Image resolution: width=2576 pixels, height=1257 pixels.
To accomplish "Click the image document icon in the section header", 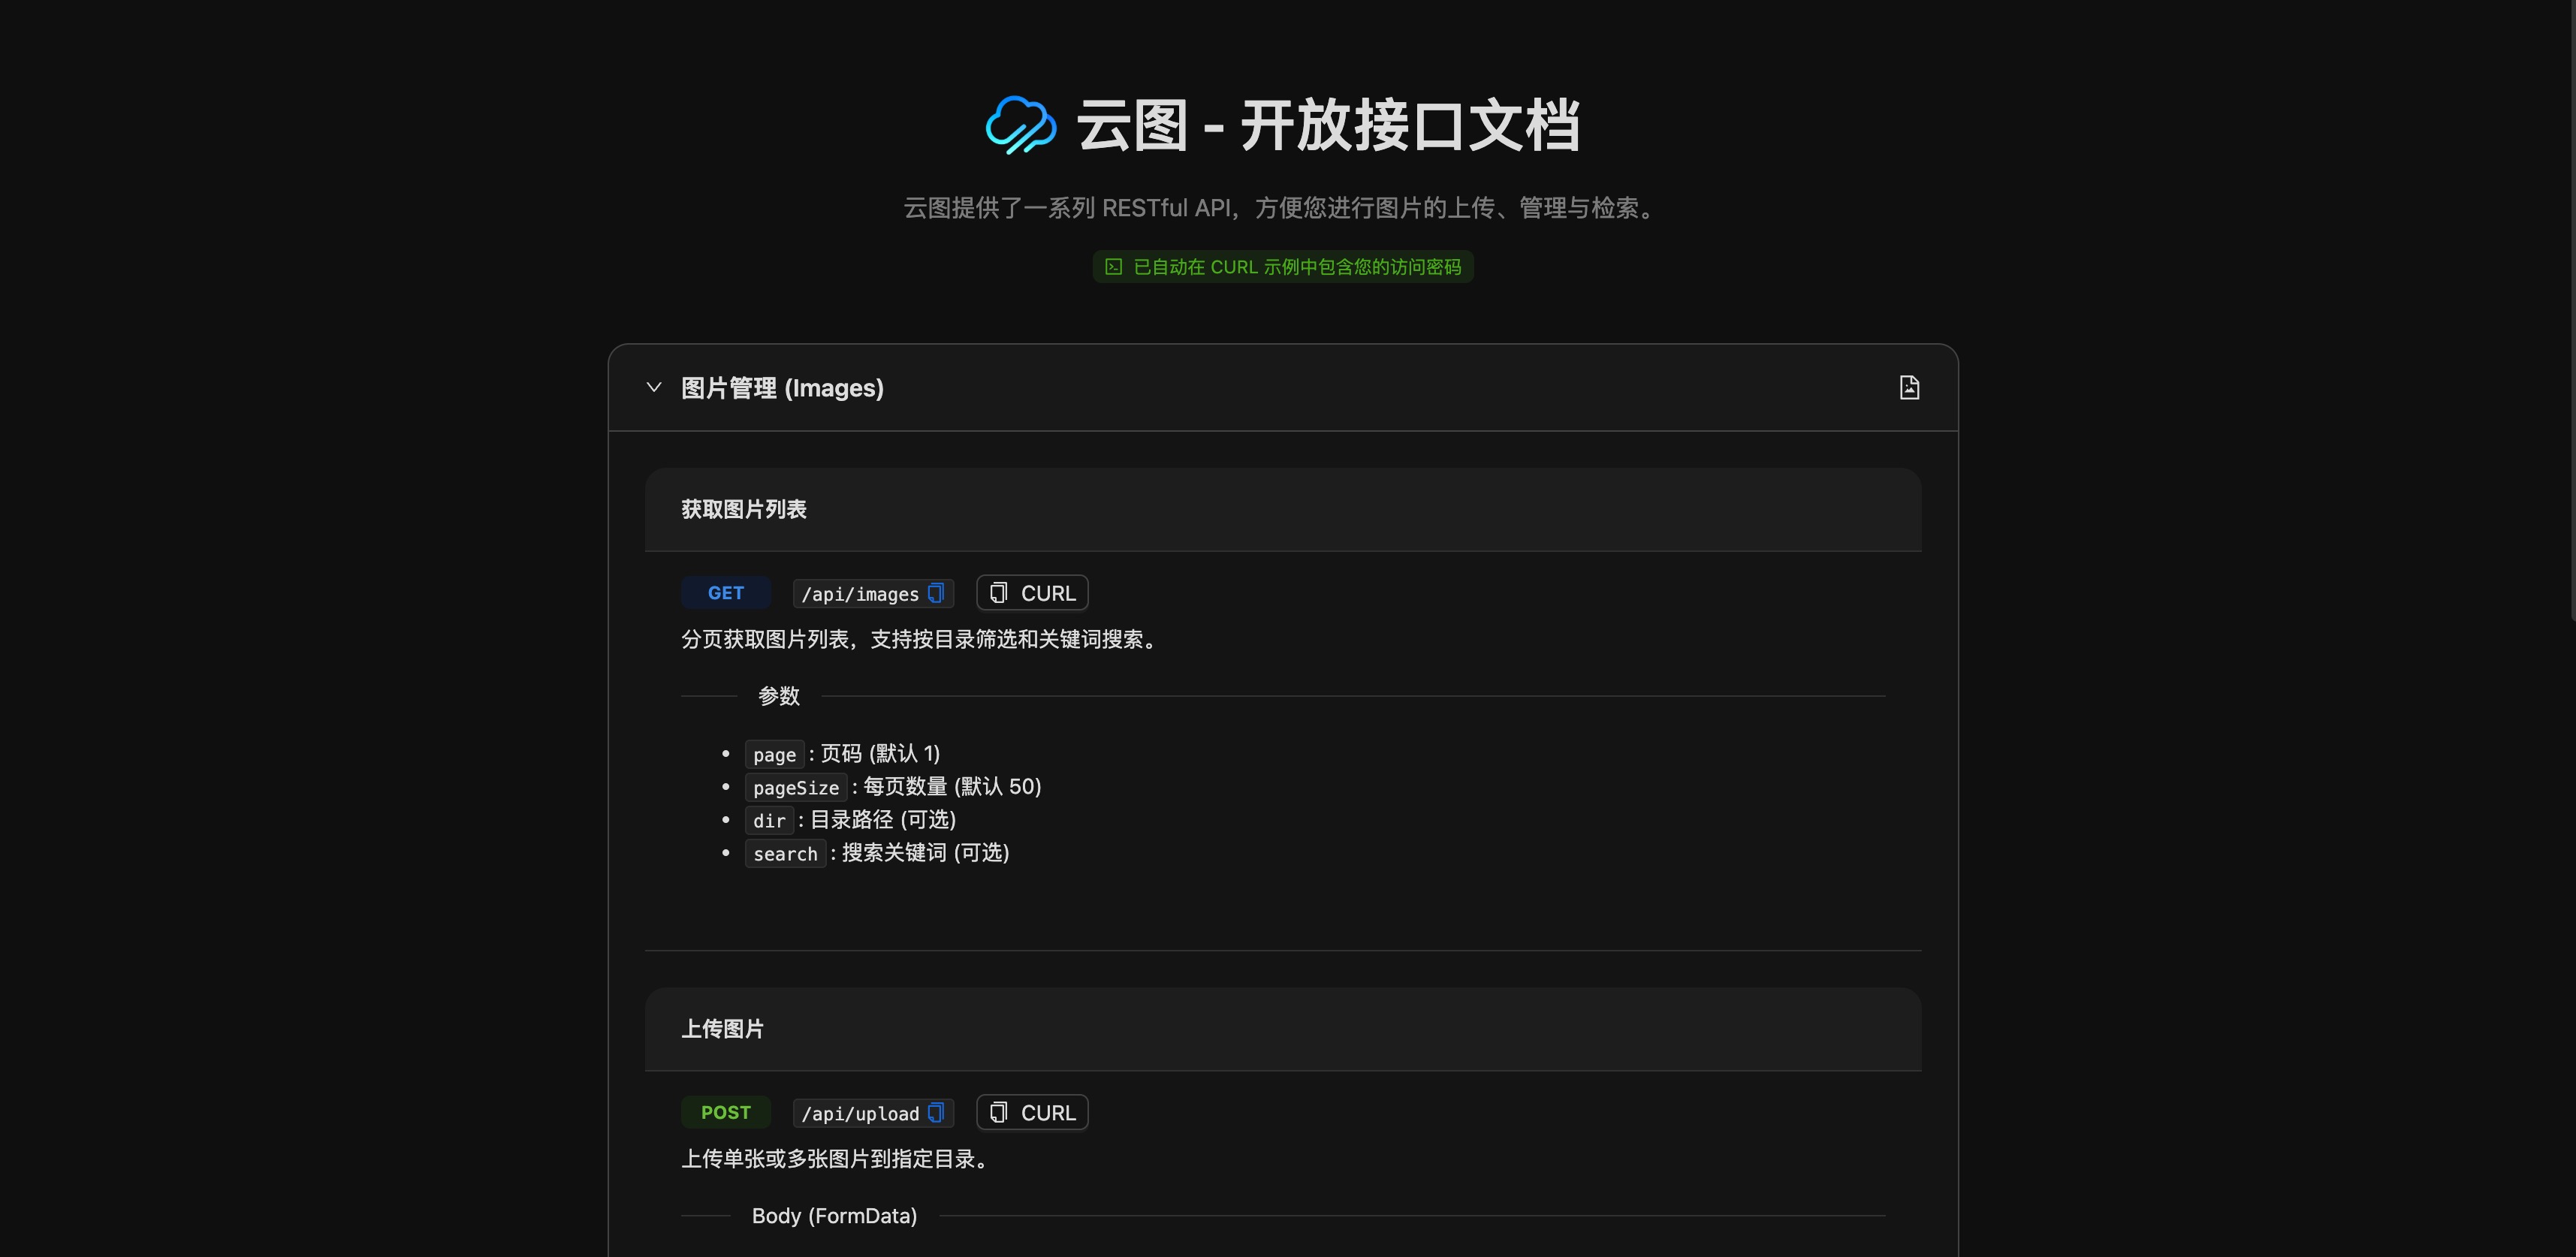I will click(x=1909, y=387).
